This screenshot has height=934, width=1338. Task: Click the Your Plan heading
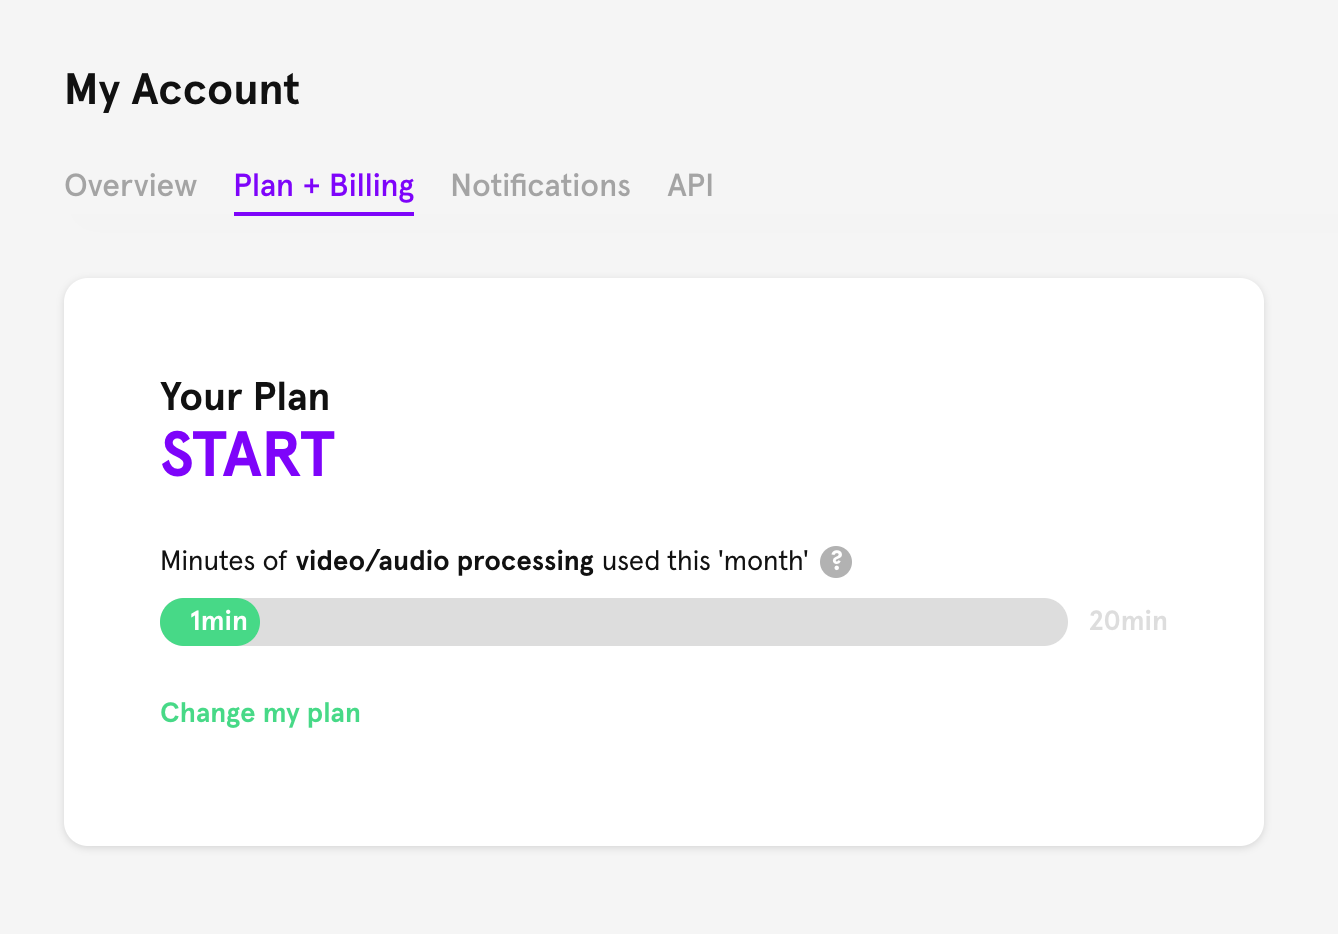(x=245, y=397)
